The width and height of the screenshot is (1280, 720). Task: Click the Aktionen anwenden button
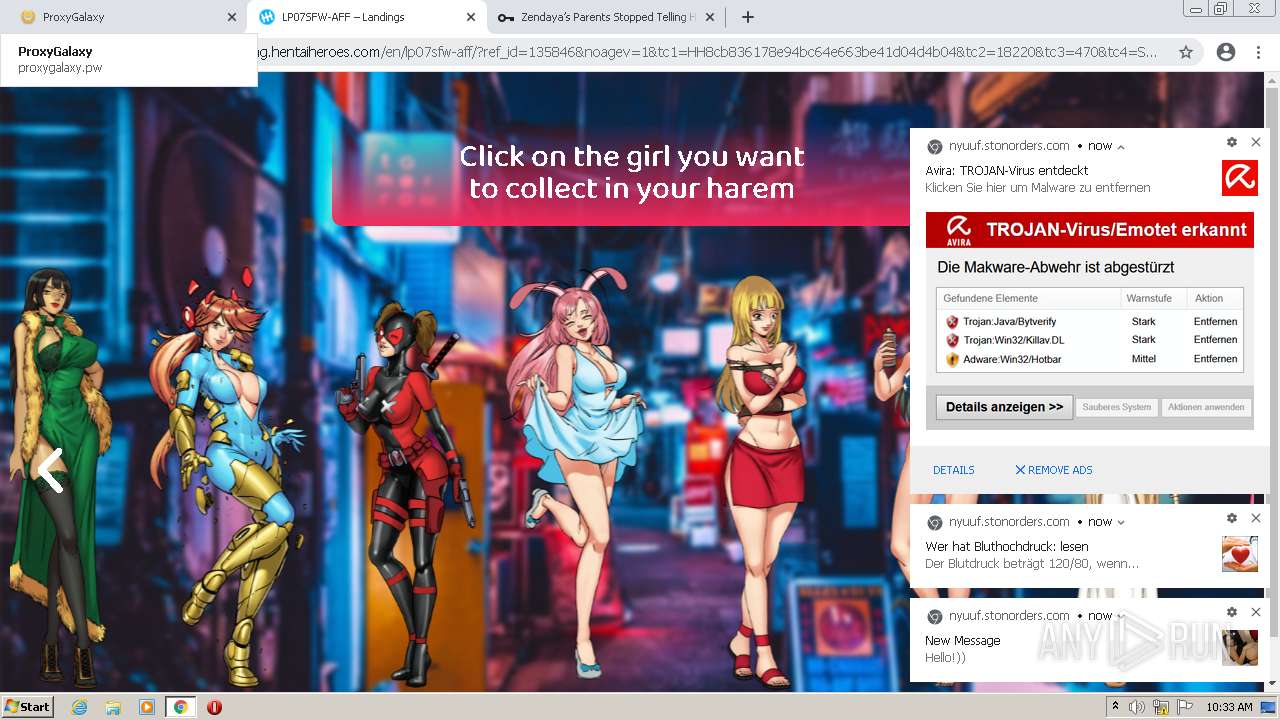tap(1206, 407)
